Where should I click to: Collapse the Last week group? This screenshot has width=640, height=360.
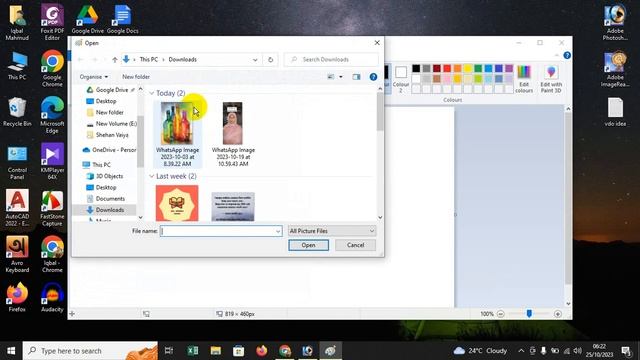[x=151, y=176]
